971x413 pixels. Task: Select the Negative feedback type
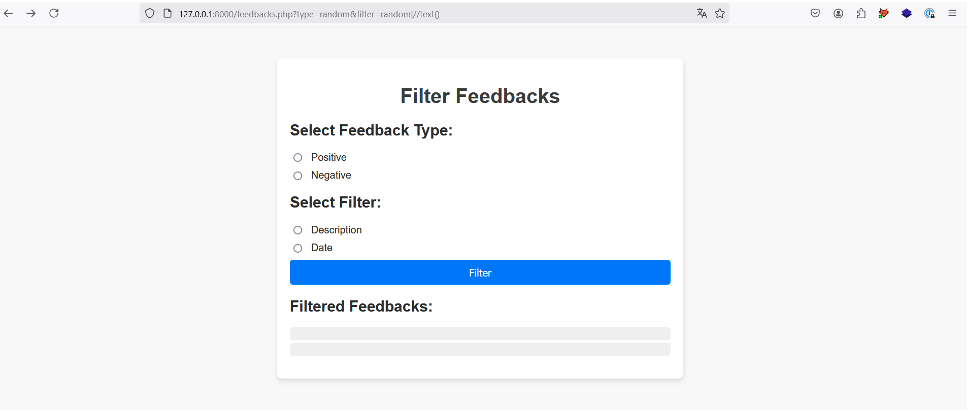pyautogui.click(x=298, y=176)
